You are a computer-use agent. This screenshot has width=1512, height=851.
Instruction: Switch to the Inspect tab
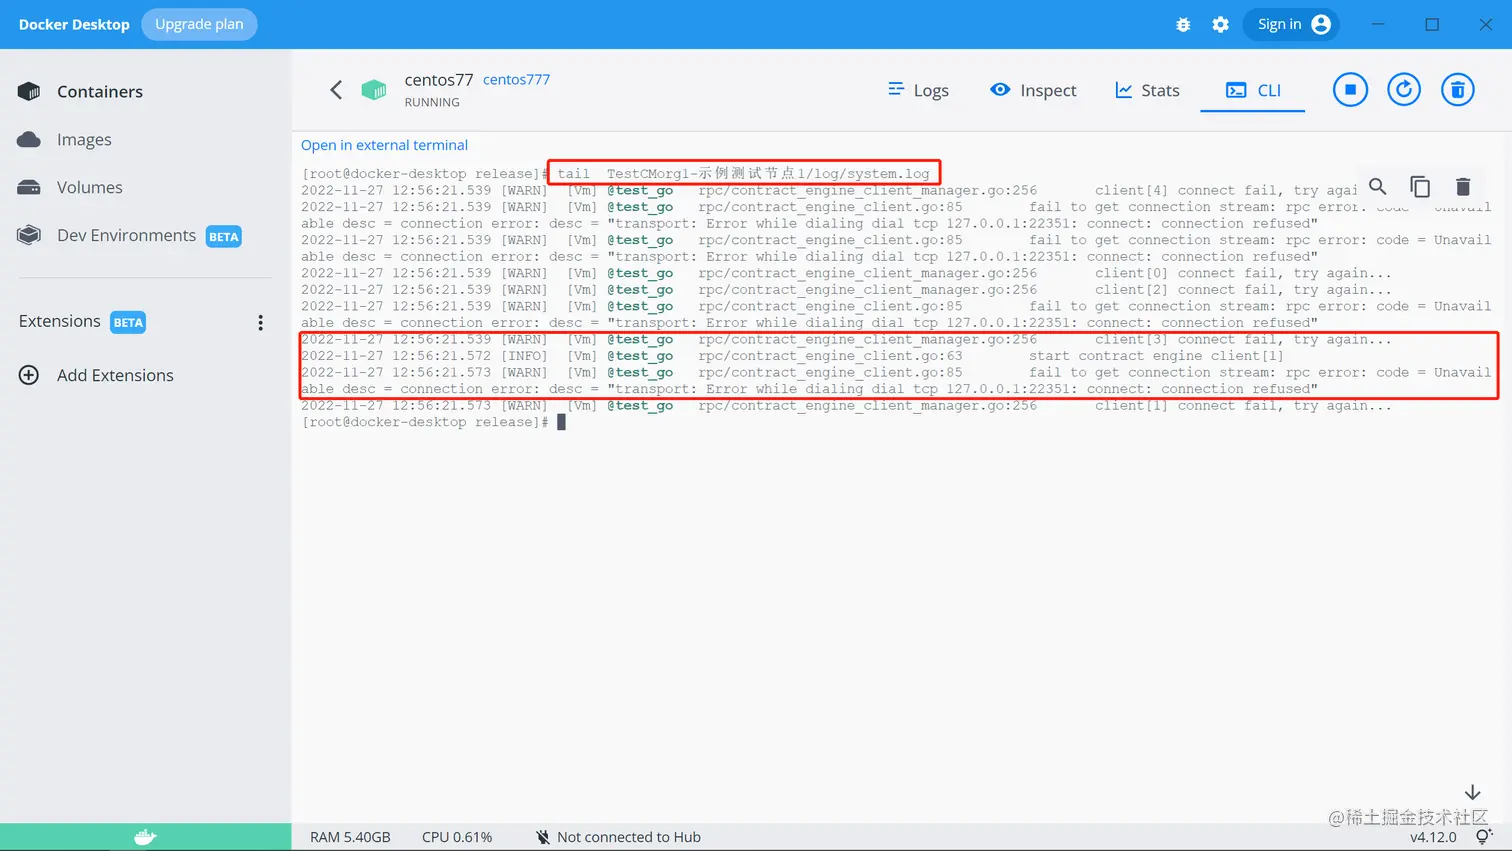coord(1033,90)
